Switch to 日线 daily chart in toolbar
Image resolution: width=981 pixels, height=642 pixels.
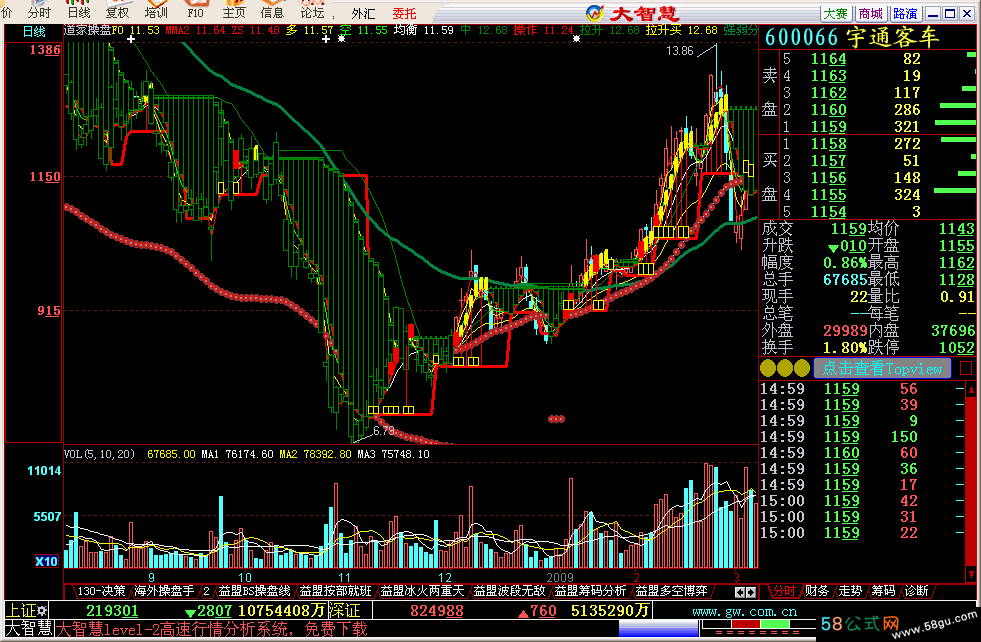click(79, 9)
